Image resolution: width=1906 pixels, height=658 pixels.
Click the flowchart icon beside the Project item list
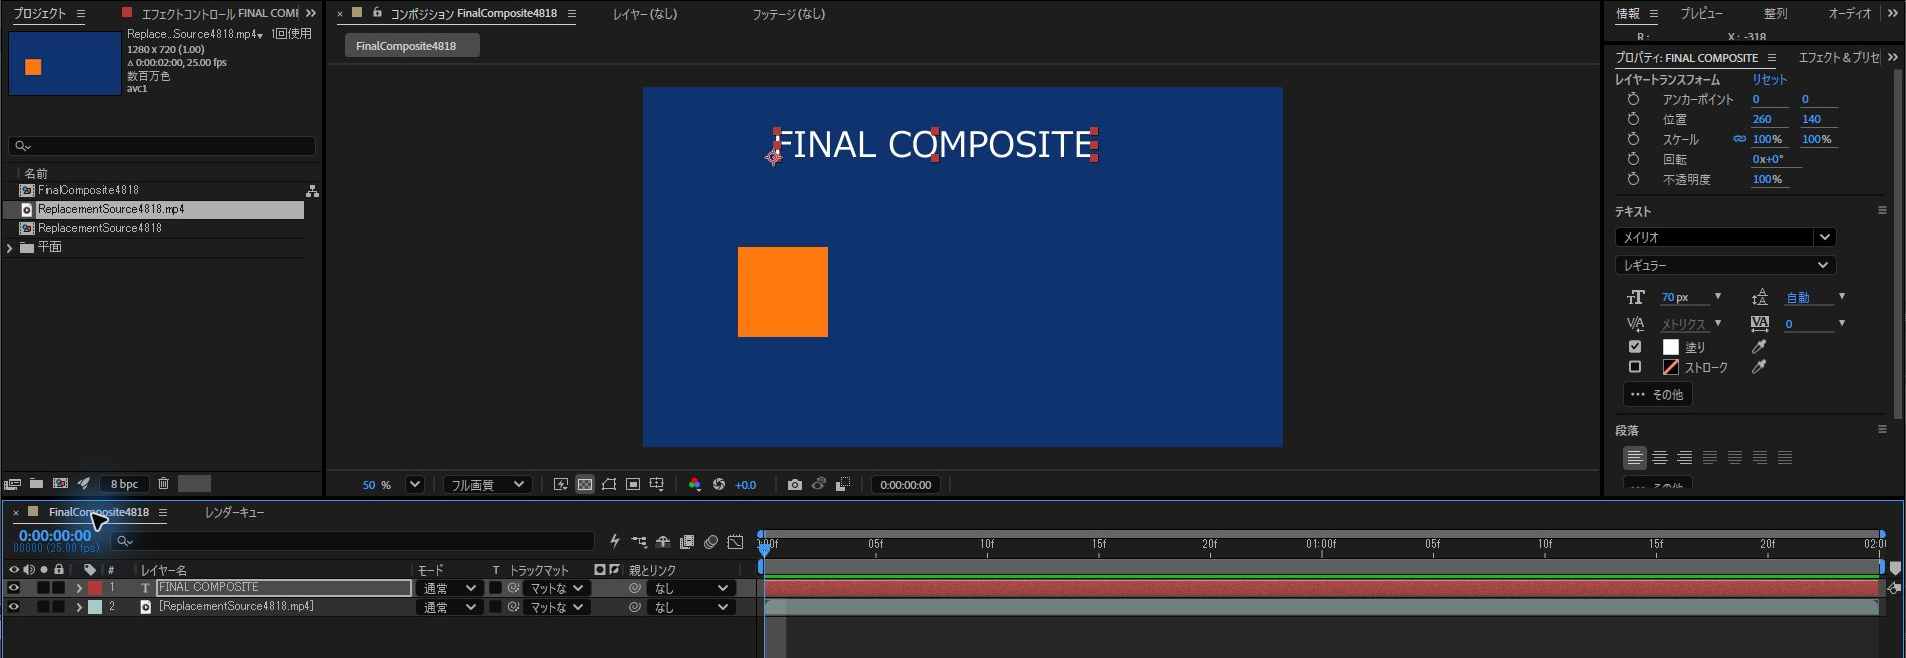pyautogui.click(x=312, y=191)
